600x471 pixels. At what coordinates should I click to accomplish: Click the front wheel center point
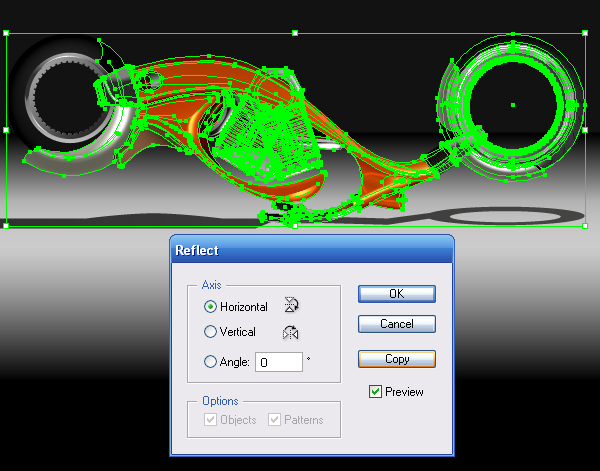coord(513,105)
